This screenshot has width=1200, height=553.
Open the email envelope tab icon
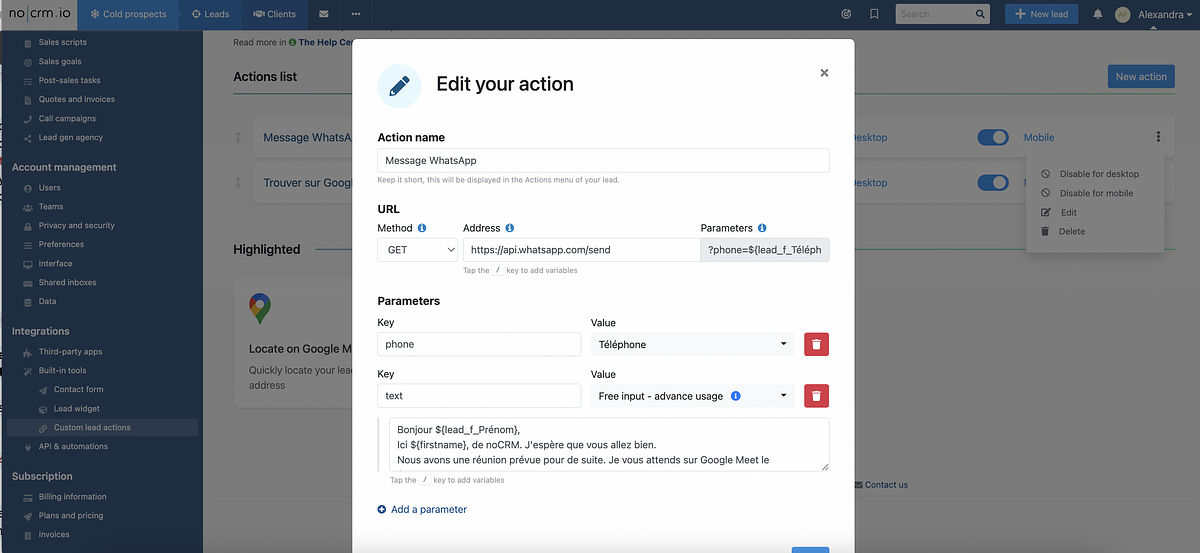pyautogui.click(x=323, y=14)
